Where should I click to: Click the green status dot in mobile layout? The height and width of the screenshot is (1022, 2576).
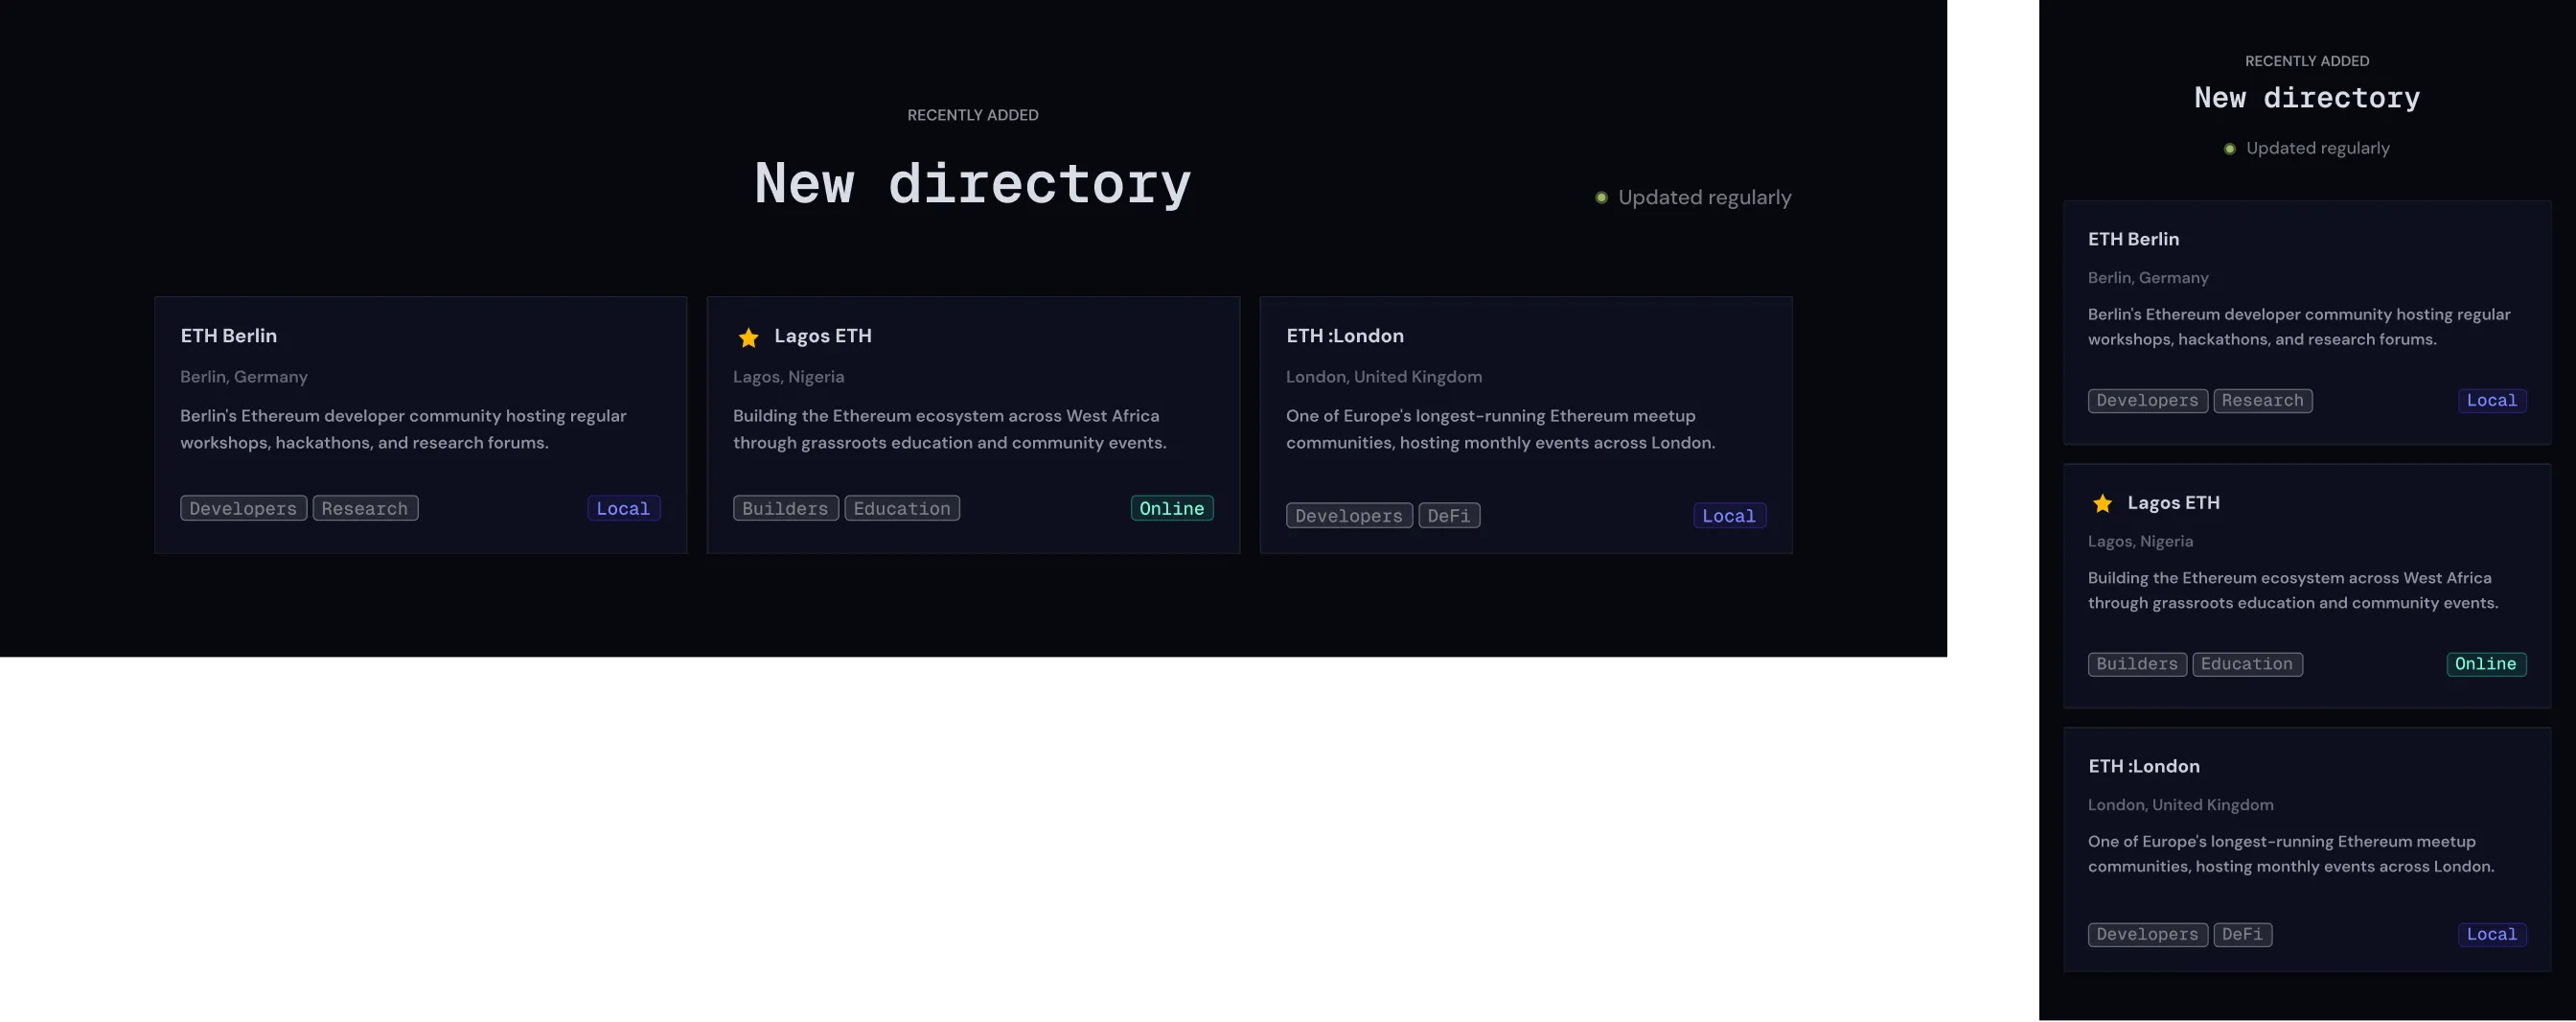pyautogui.click(x=2229, y=149)
